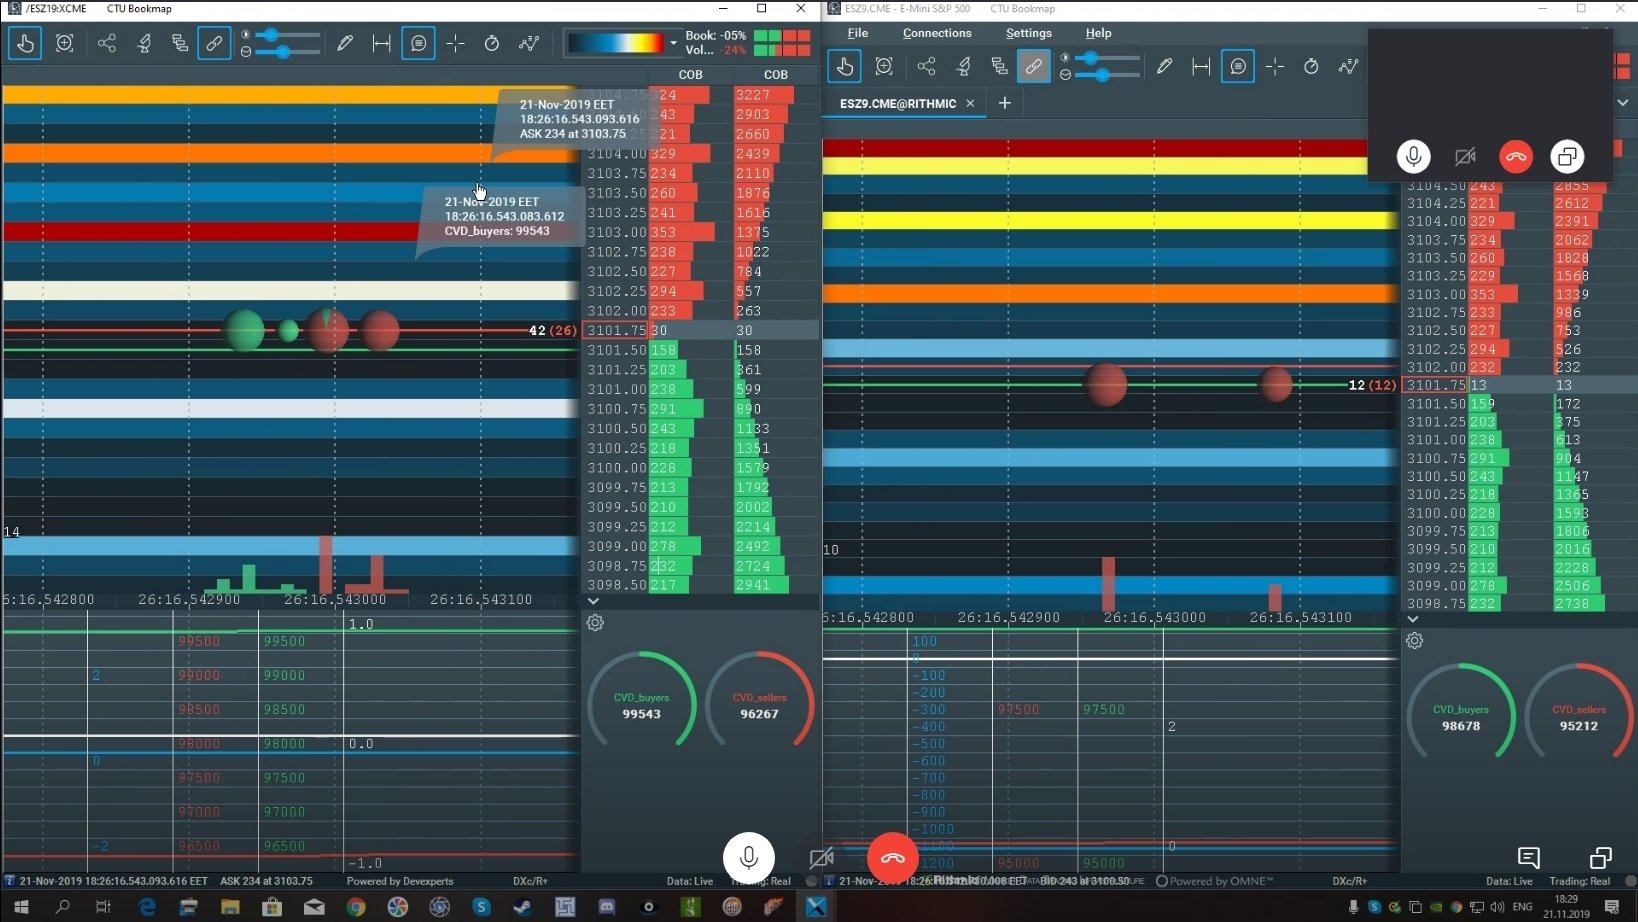Open indicator settings gear above CVD_buyers gauge on left
Image resolution: width=1638 pixels, height=922 pixels.
click(595, 623)
